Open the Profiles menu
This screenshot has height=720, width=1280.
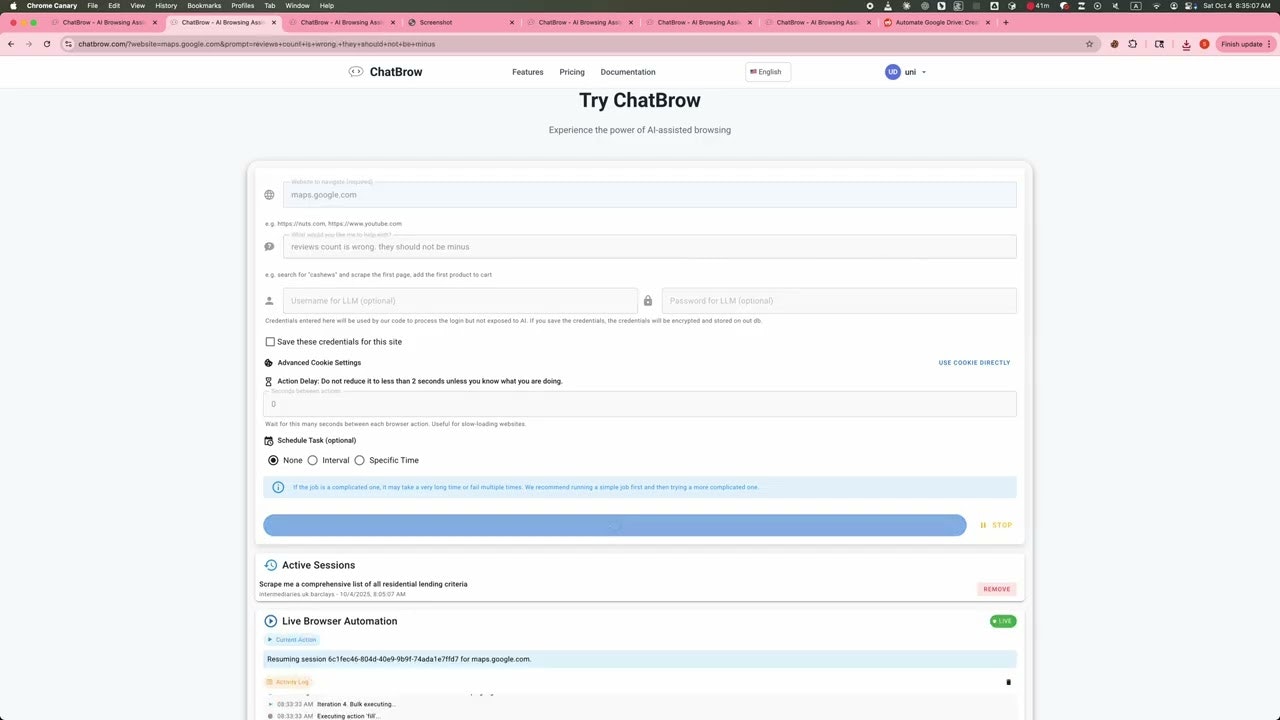click(x=242, y=6)
